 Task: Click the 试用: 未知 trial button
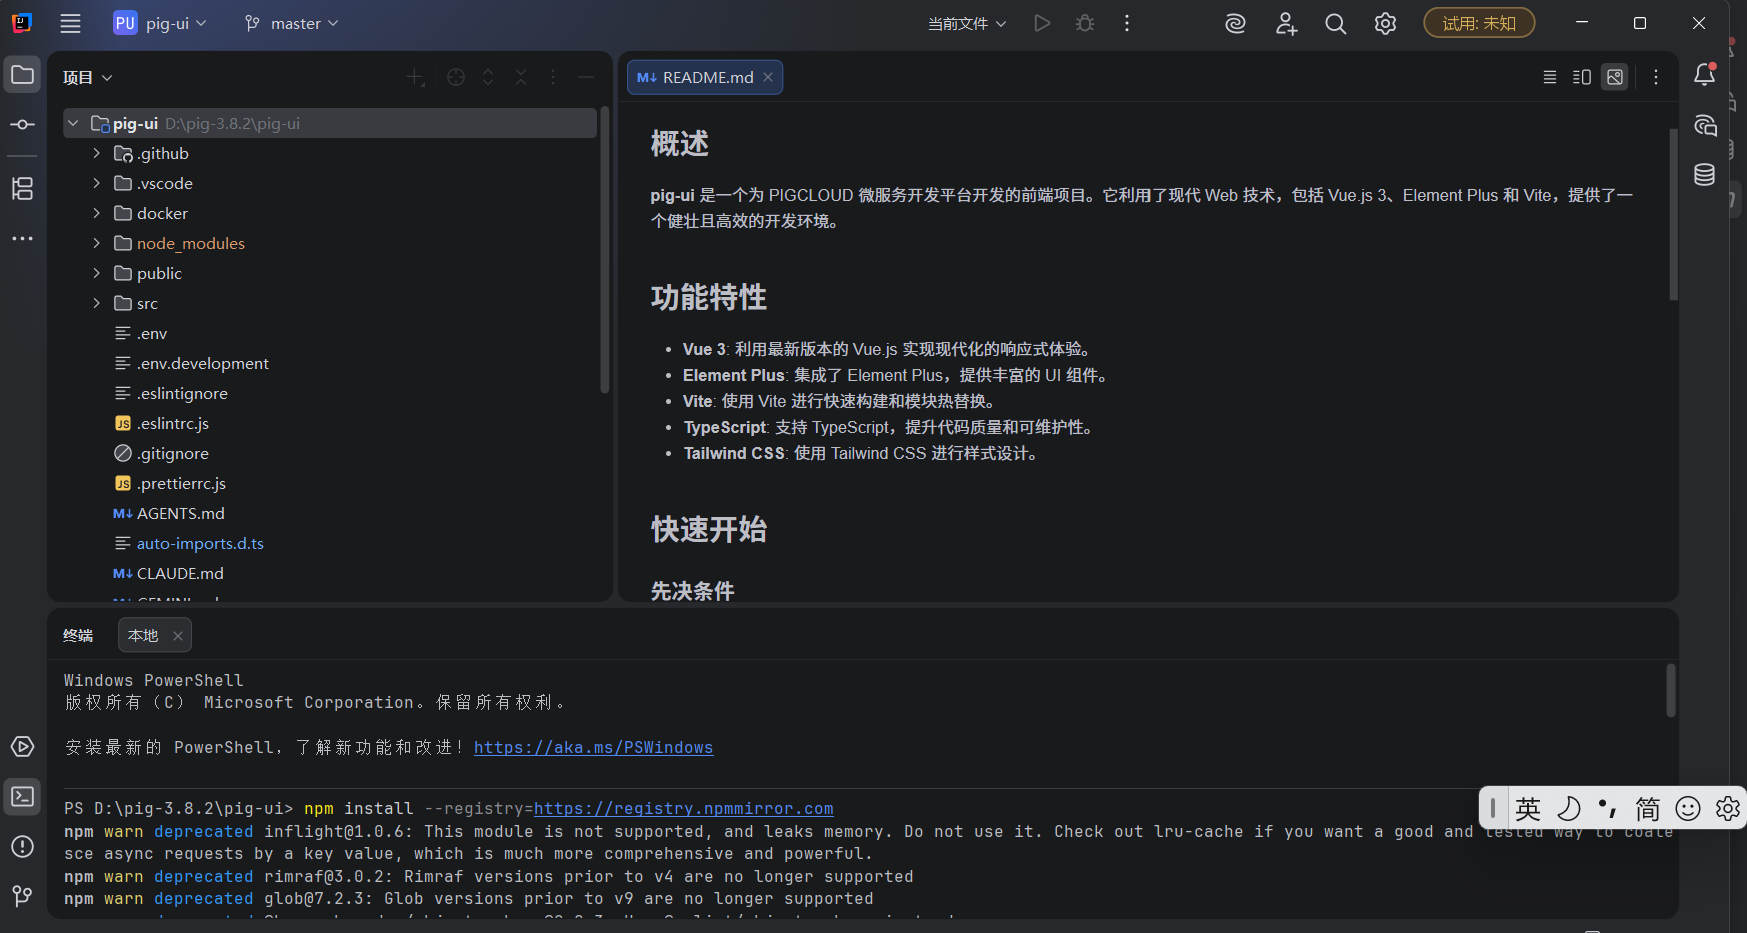[x=1479, y=23]
